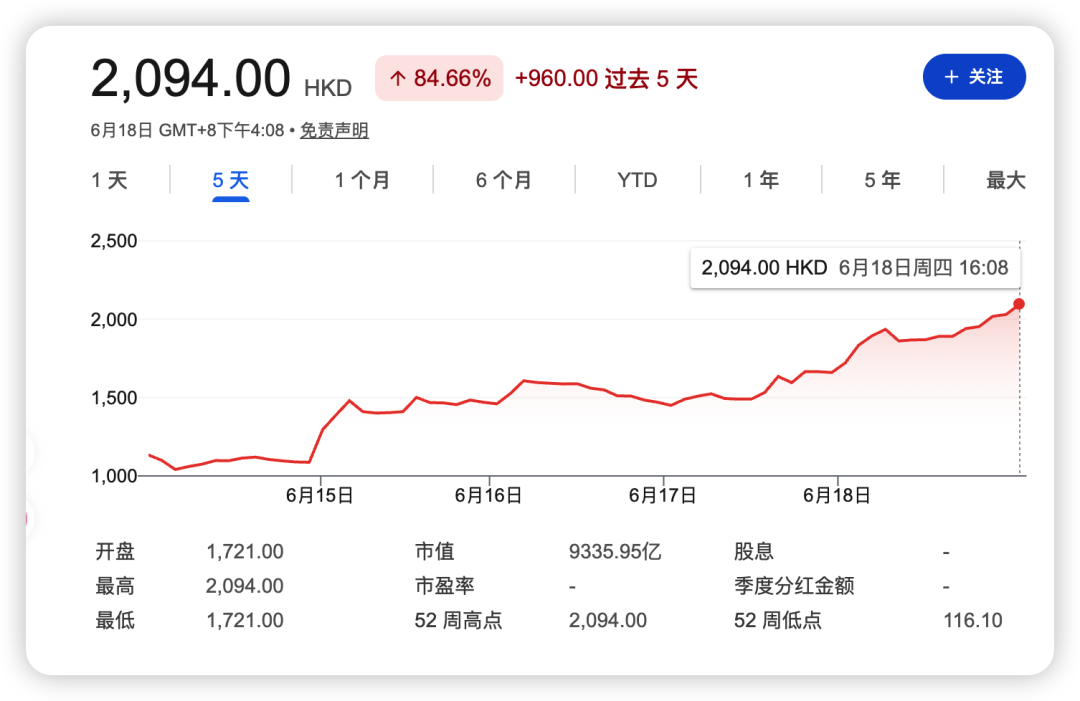The height and width of the screenshot is (701, 1080).
Task: Select the 5 天 time range tab
Action: click(230, 180)
